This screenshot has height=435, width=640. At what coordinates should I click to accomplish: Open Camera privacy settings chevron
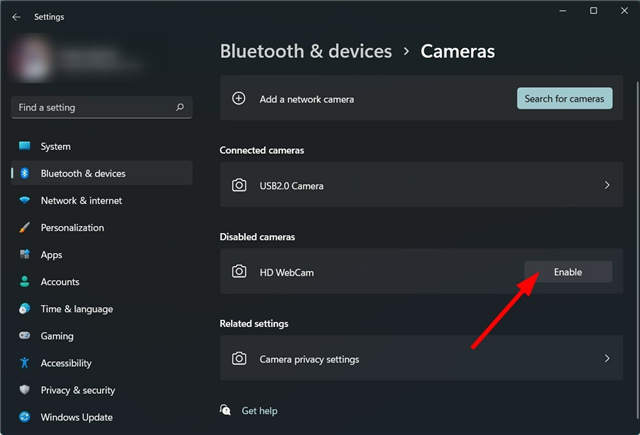coord(607,358)
